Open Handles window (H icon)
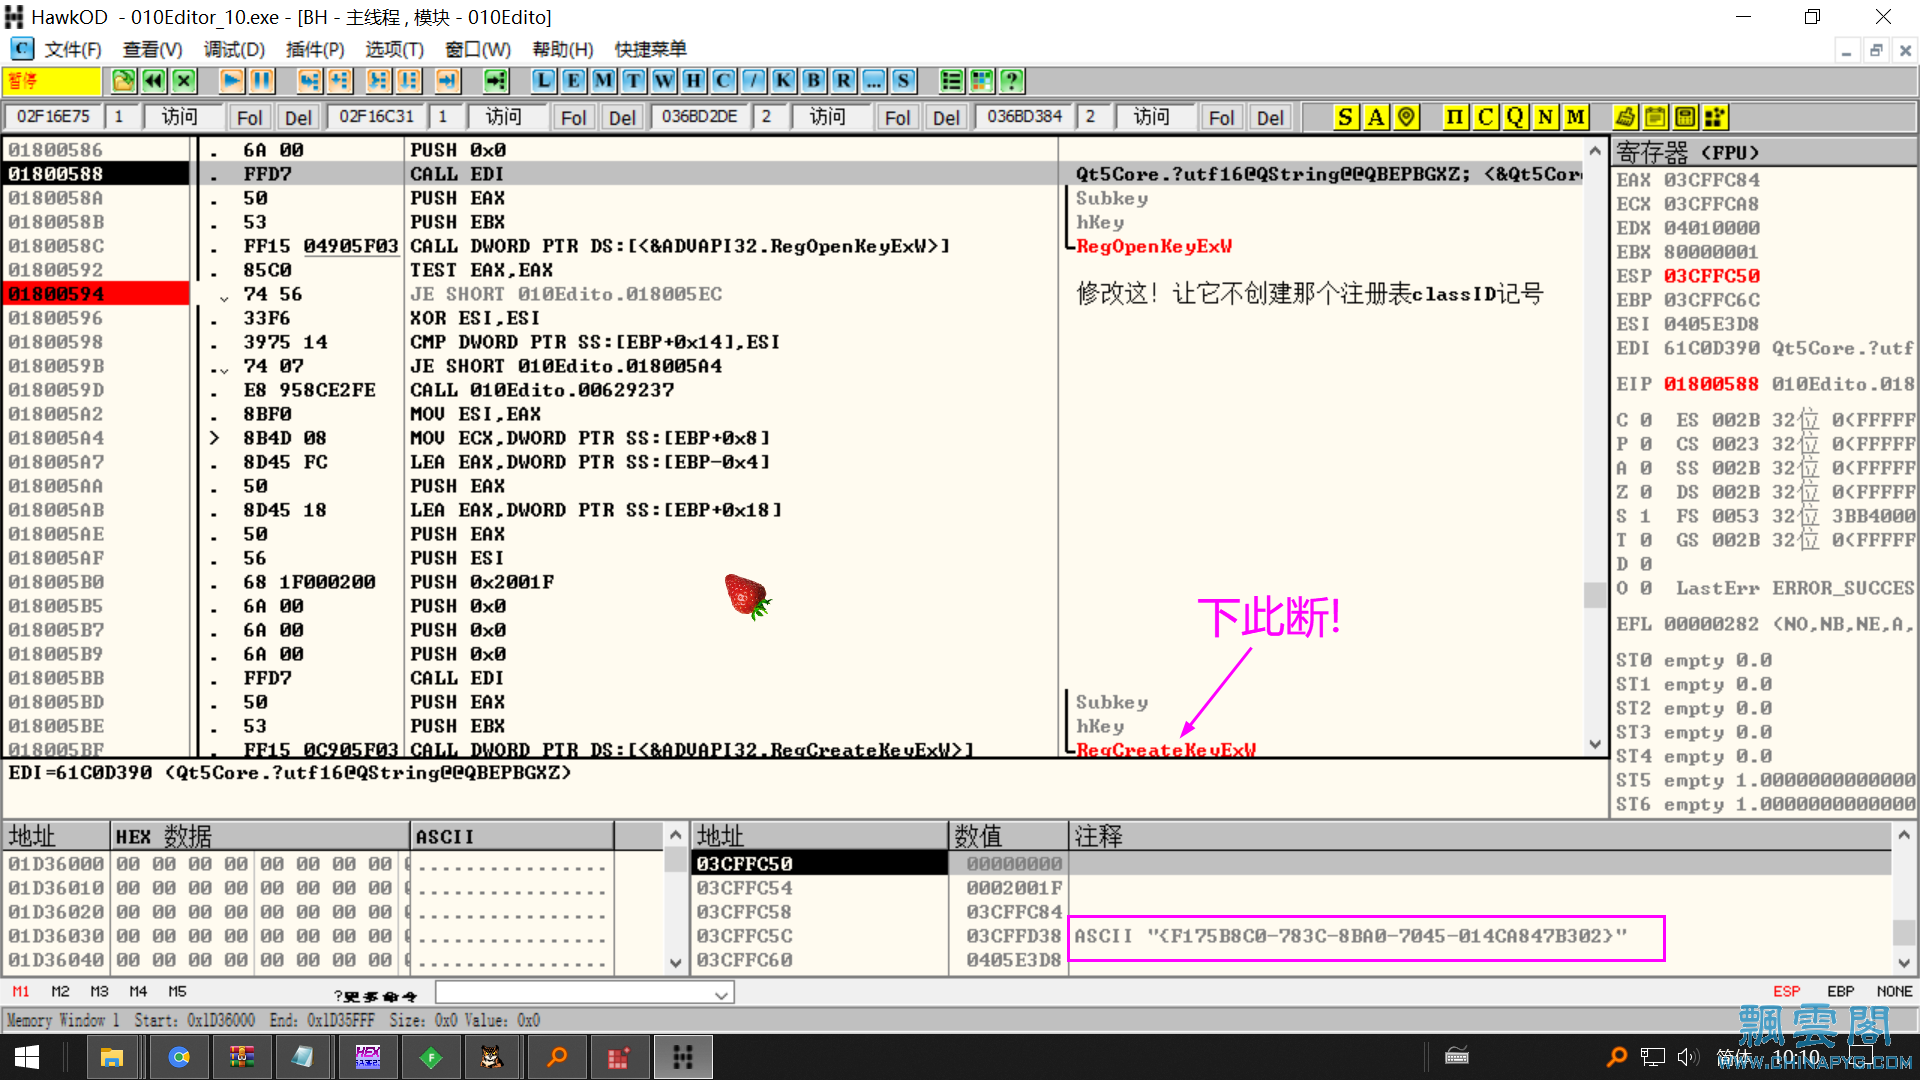The height and width of the screenshot is (1080, 1920). (x=693, y=81)
